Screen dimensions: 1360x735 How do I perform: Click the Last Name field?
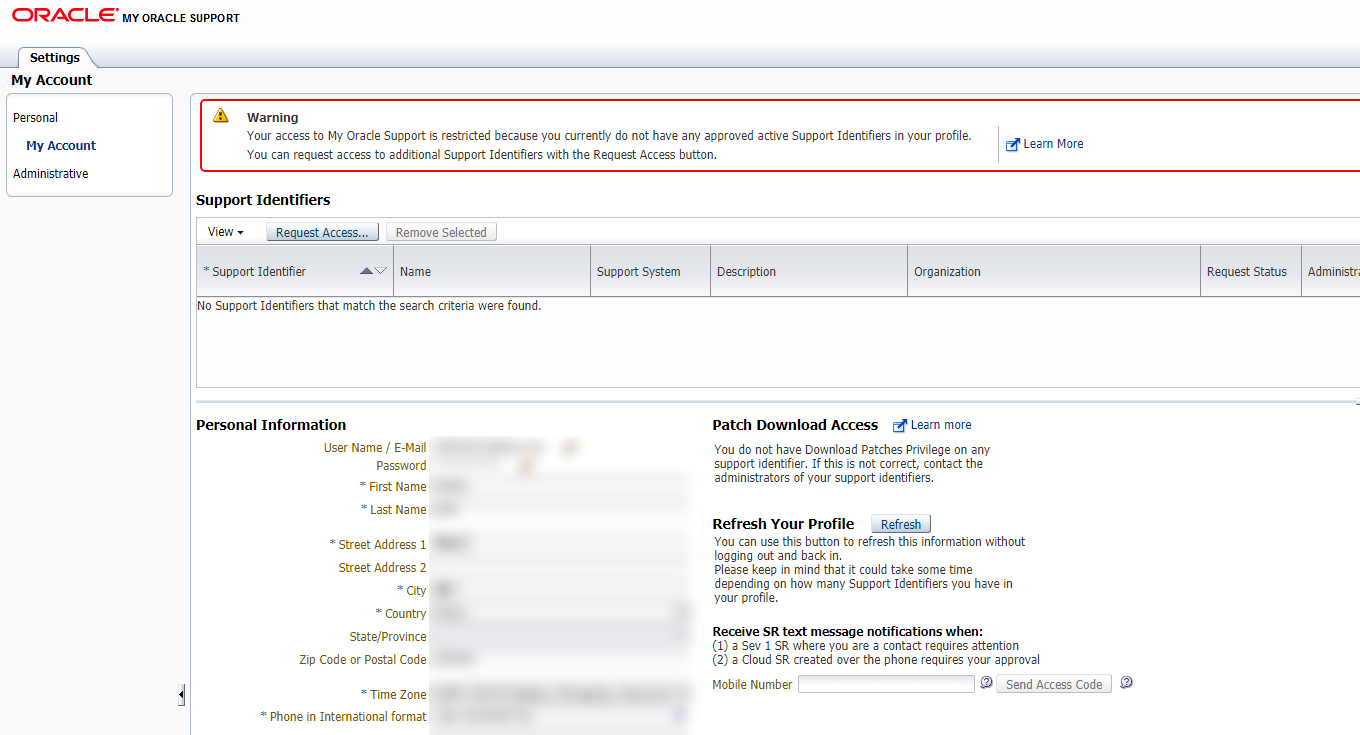coord(561,509)
